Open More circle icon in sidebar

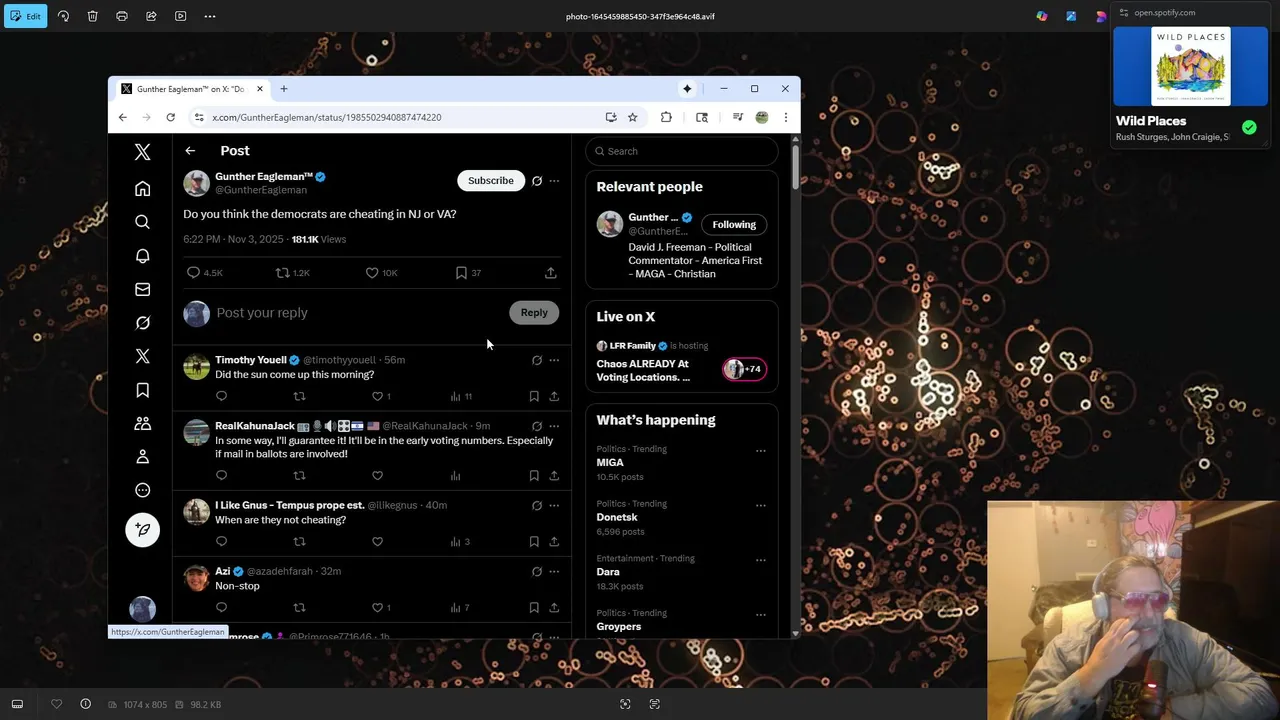click(x=142, y=490)
